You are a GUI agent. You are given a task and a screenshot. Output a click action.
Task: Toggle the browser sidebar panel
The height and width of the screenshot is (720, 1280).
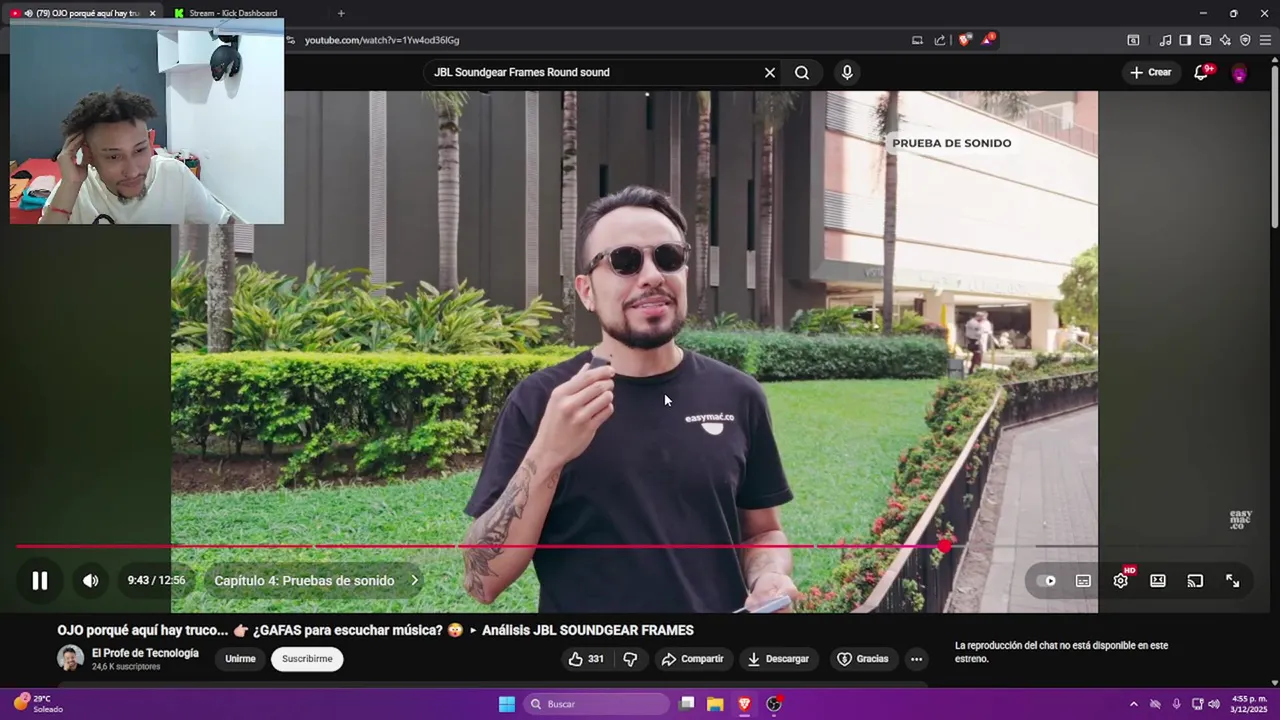1185,40
